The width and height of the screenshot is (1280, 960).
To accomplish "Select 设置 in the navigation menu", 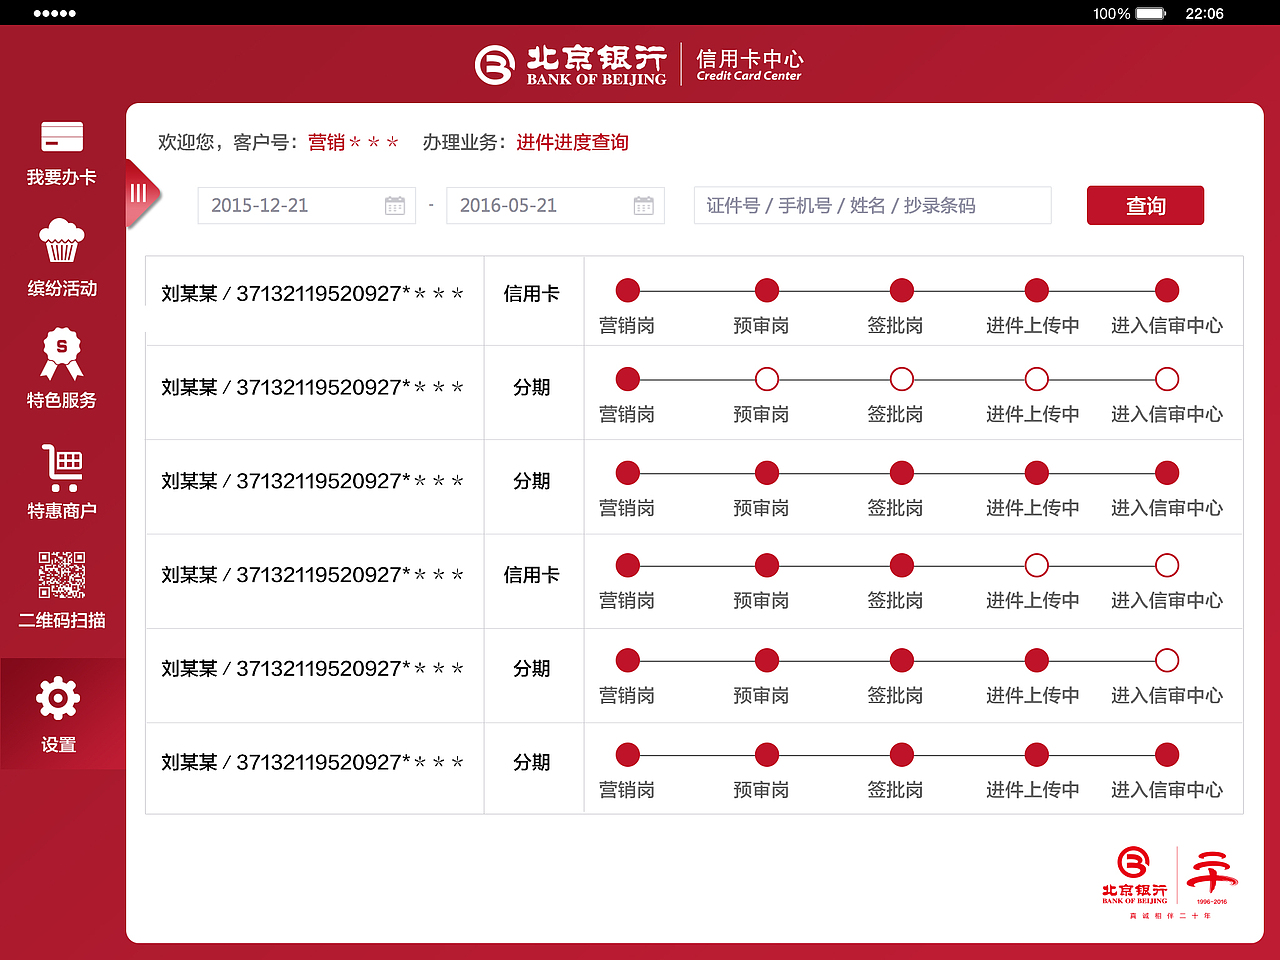I will point(58,744).
